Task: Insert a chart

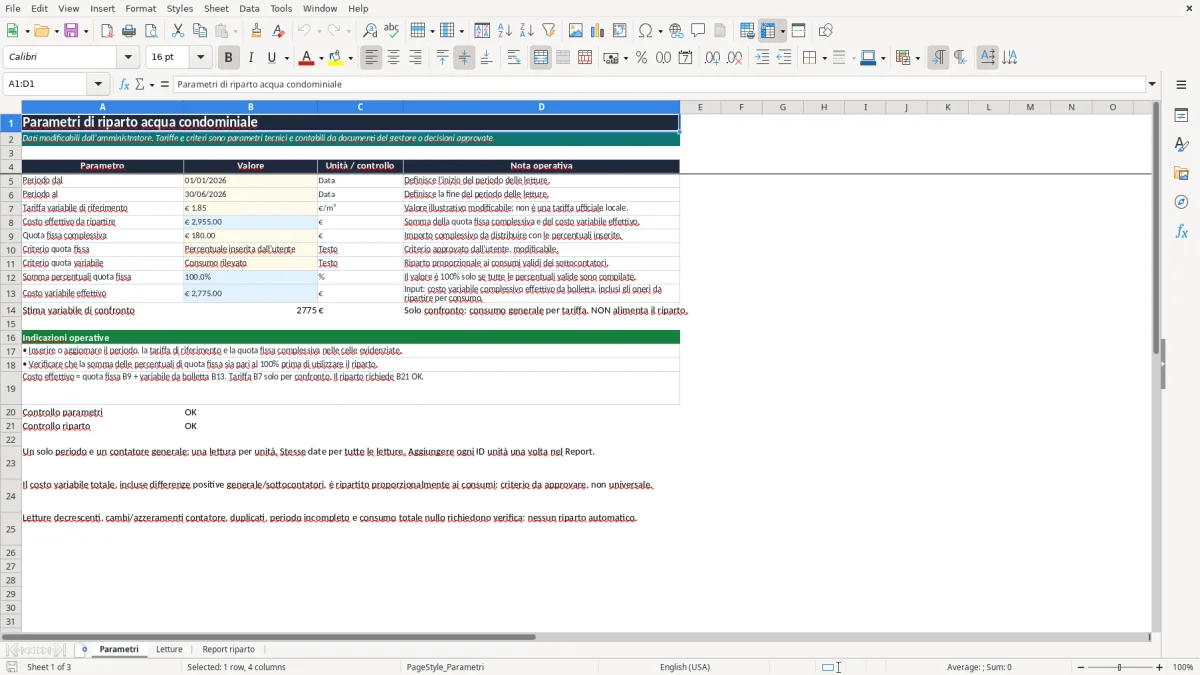Action: pos(598,31)
